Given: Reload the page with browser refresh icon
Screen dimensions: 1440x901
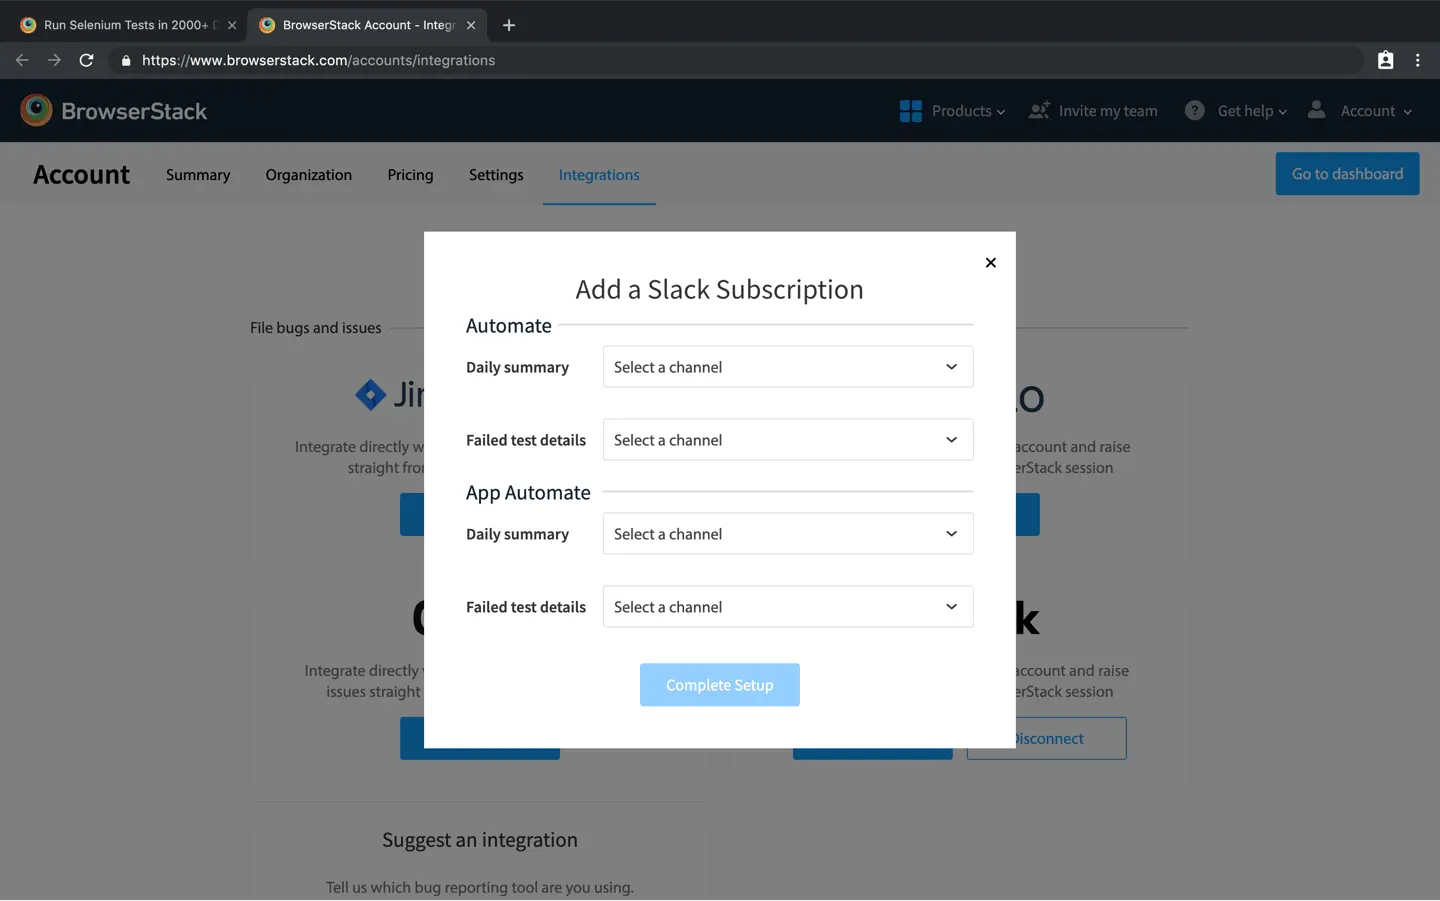Looking at the screenshot, I should [x=87, y=60].
